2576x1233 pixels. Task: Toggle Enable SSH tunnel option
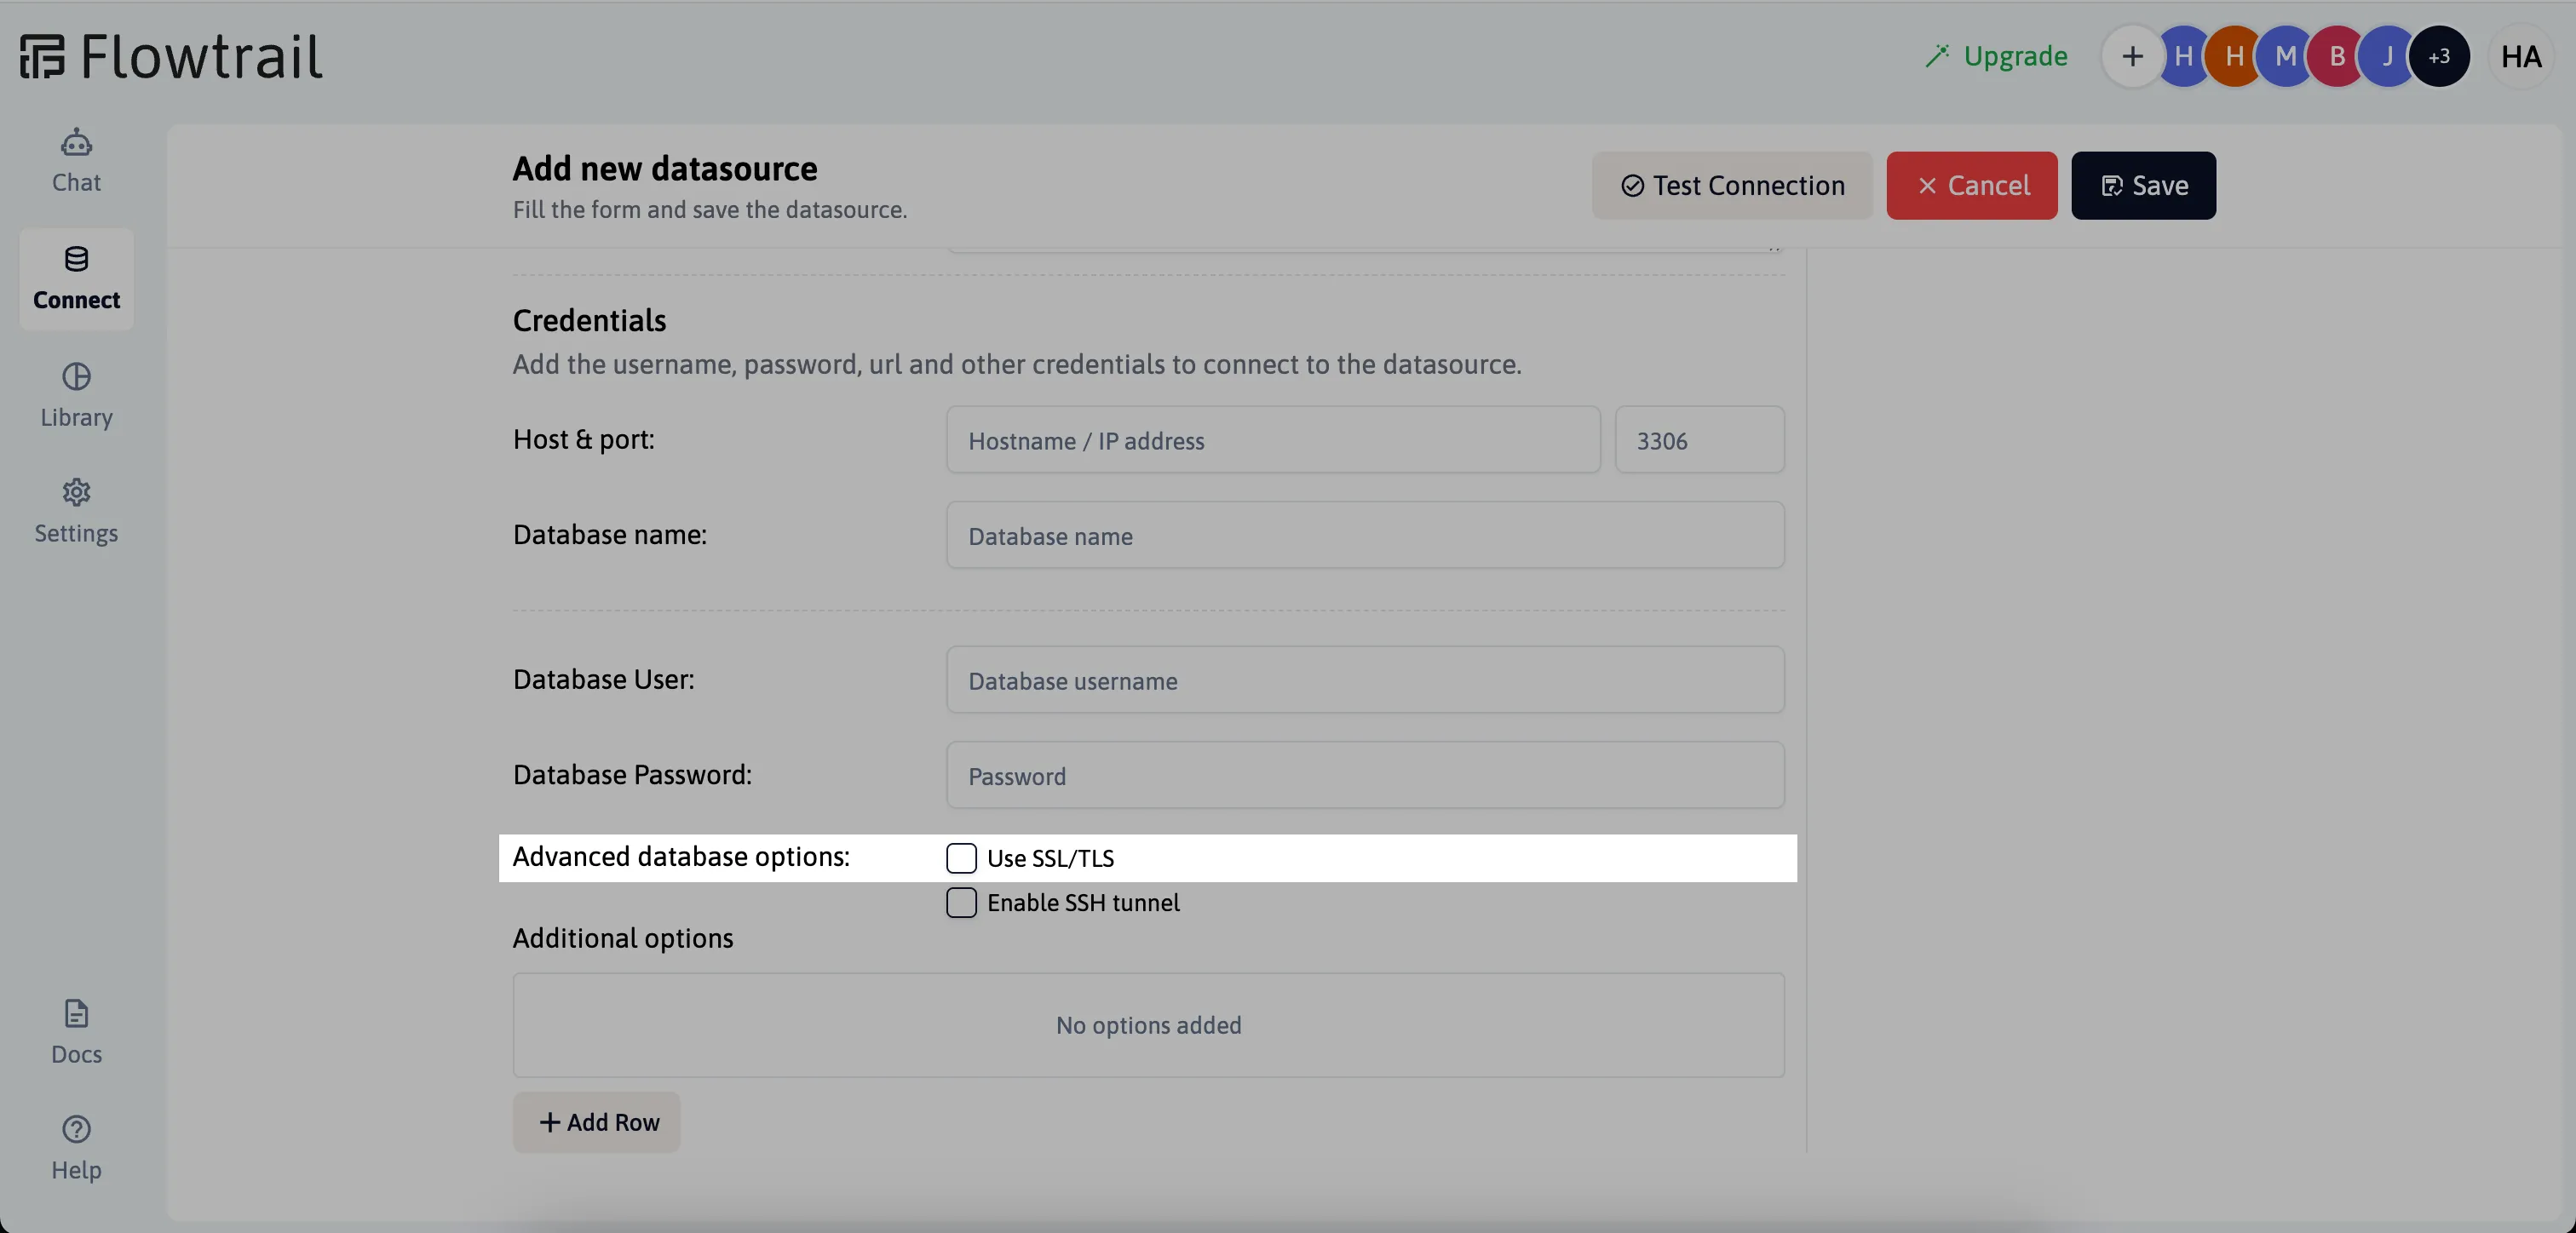click(x=961, y=903)
